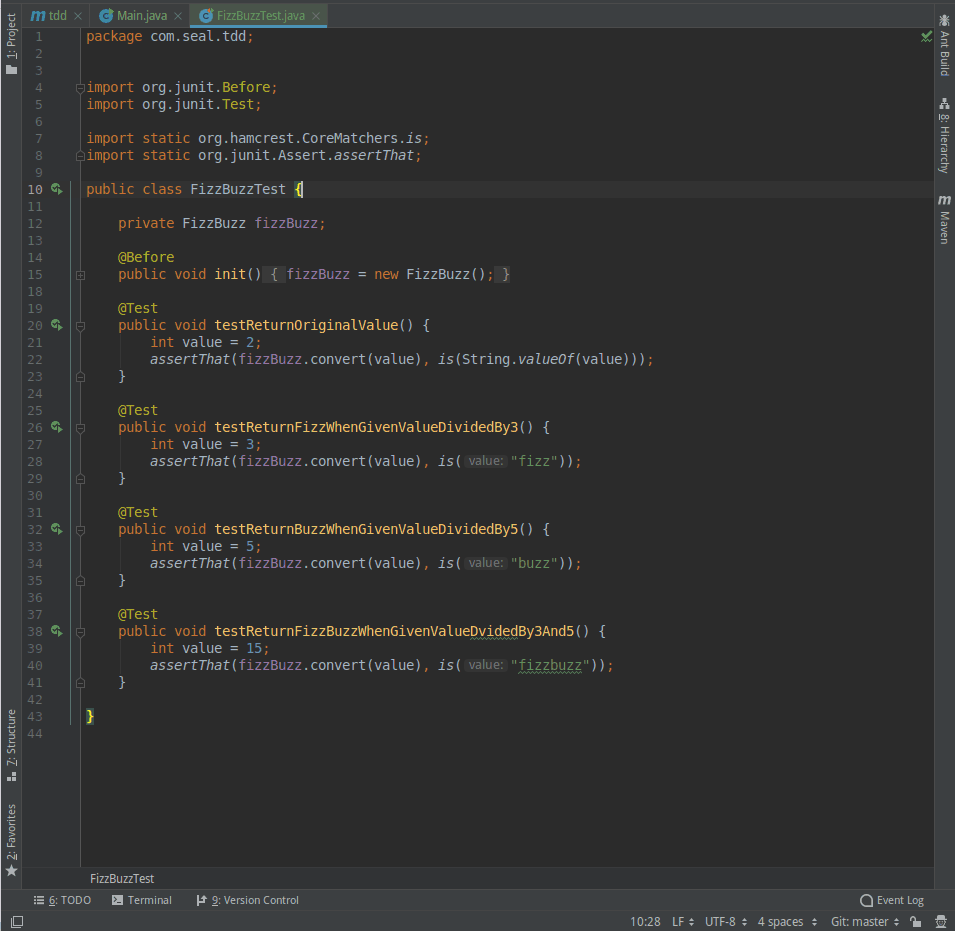The height and width of the screenshot is (931, 955).
Task: Click fold end marker at line 23
Action: tap(80, 378)
